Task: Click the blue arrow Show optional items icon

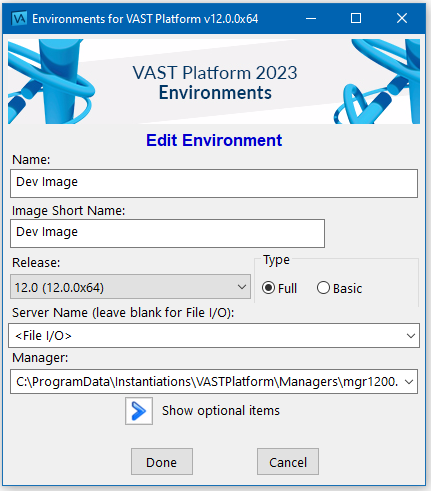Action: click(x=139, y=411)
